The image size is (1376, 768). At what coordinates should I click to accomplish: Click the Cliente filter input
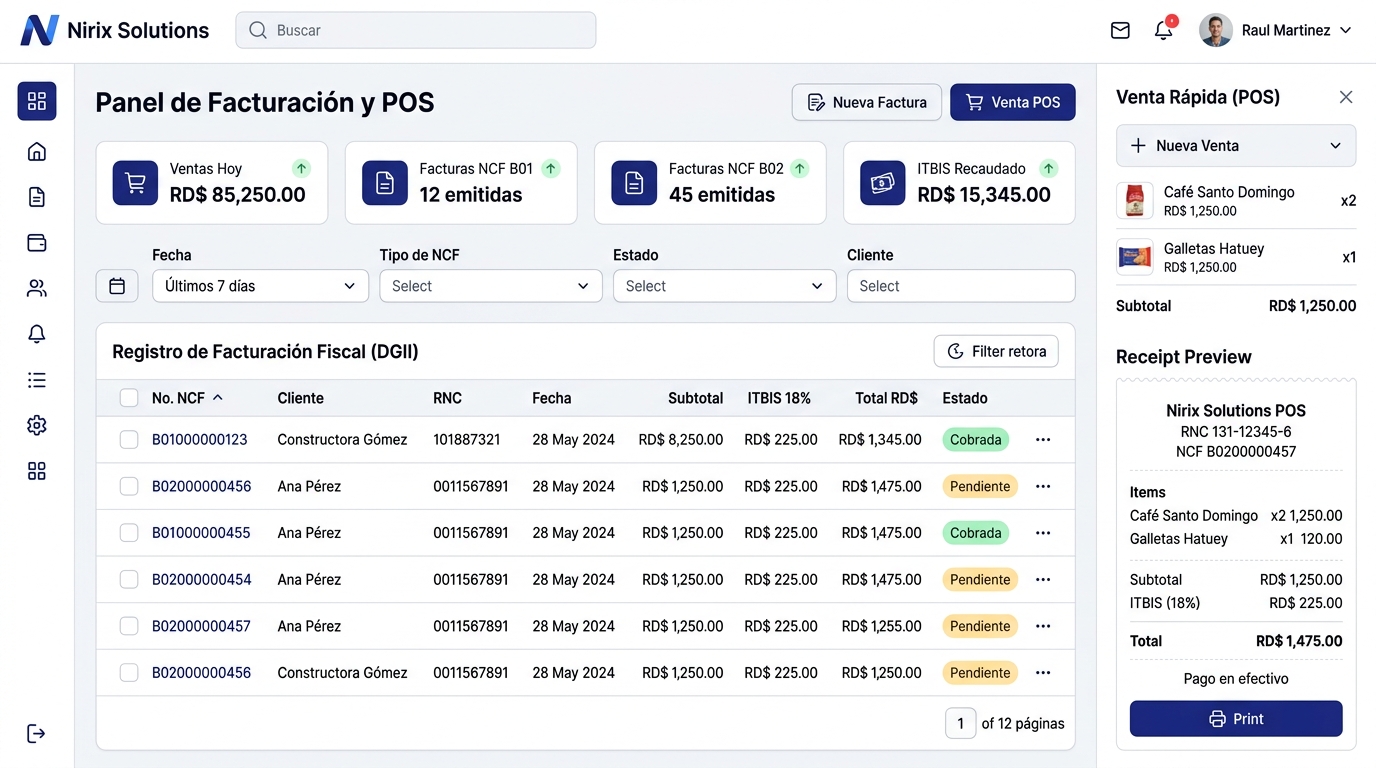pos(961,286)
